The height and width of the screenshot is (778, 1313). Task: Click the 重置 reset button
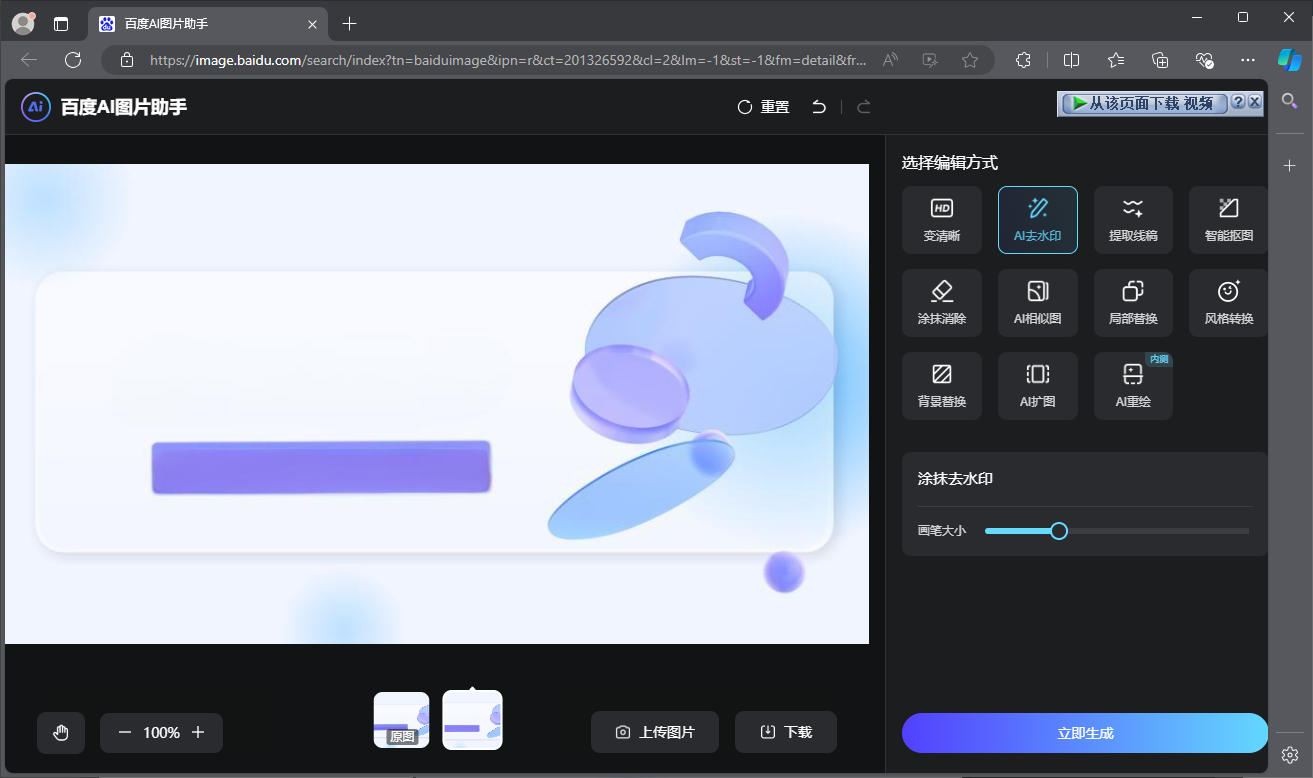763,107
